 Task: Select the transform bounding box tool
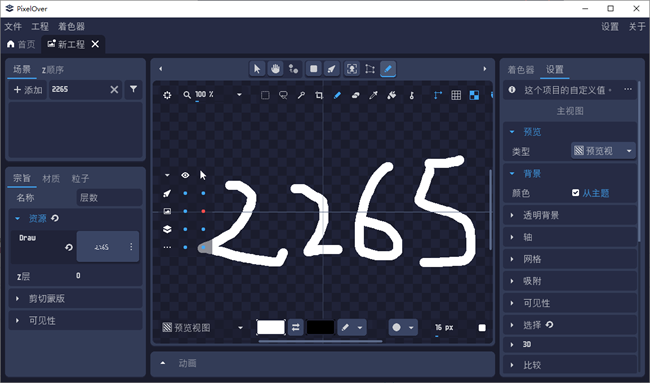coord(370,69)
